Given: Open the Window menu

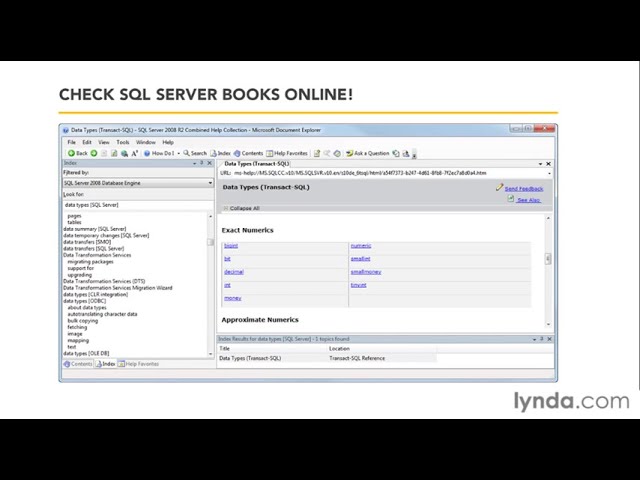Looking at the screenshot, I should 146,142.
